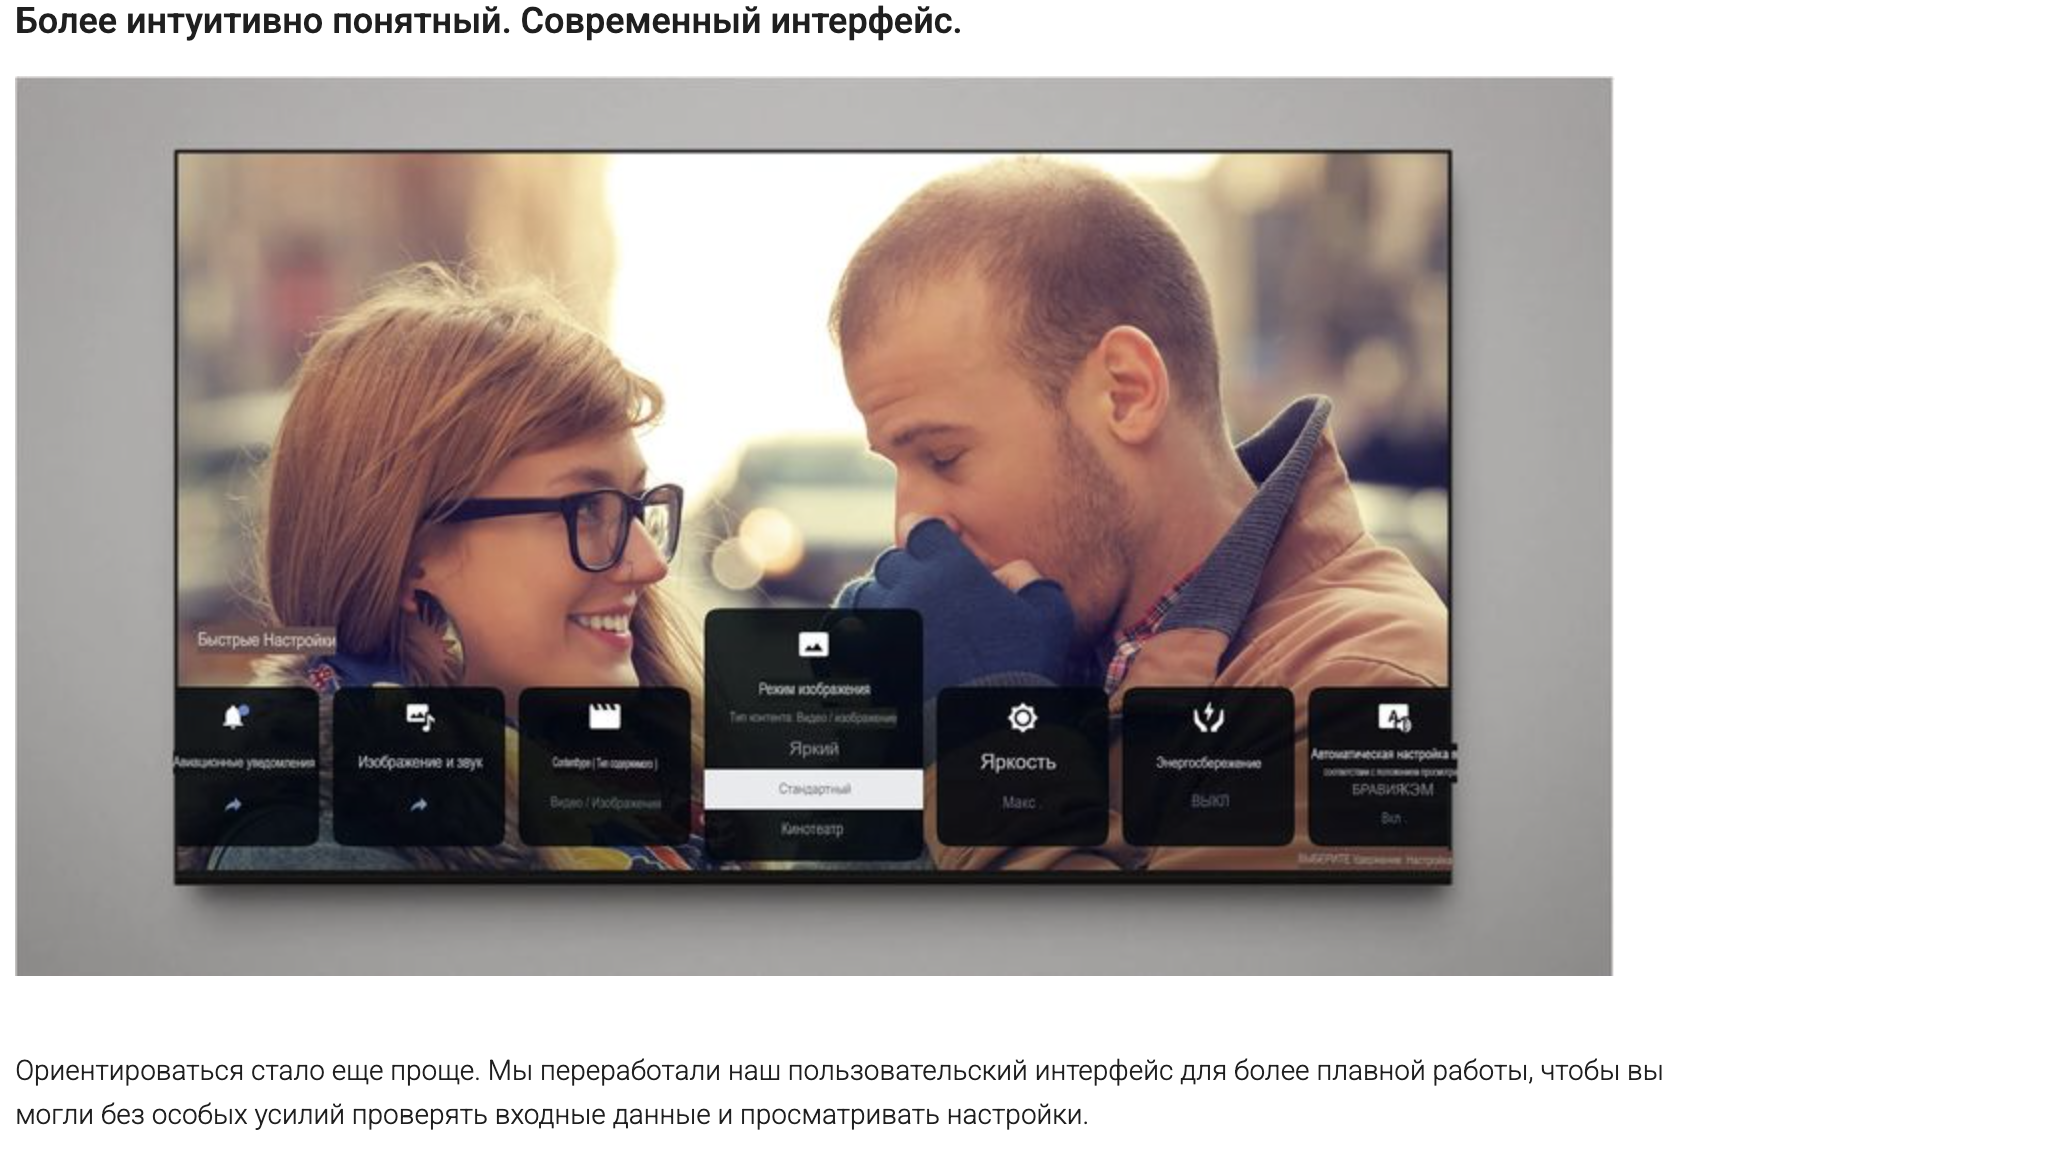Image resolution: width=2060 pixels, height=1150 pixels.
Task: Select Кинотеатр picture mode option
Action: point(812,829)
